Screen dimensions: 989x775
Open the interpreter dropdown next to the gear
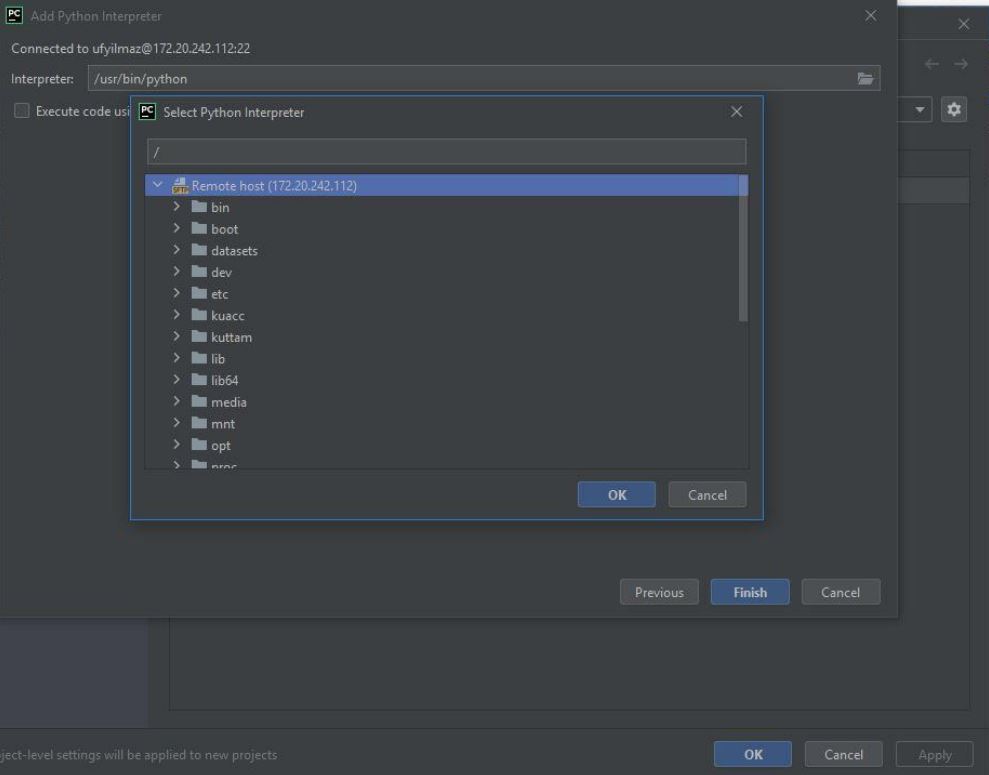919,109
